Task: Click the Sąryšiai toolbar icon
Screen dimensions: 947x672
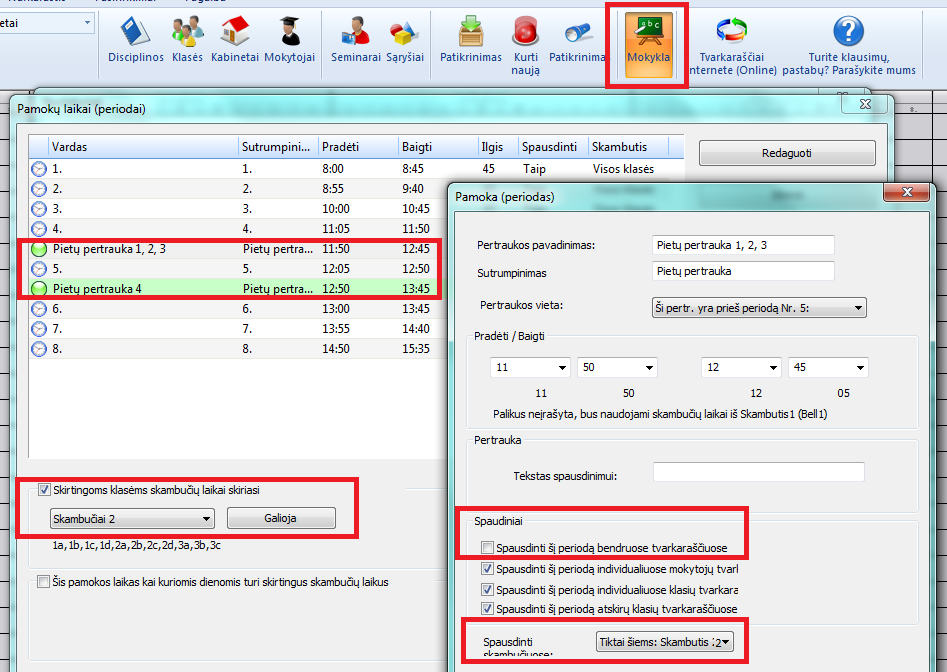Action: click(403, 40)
